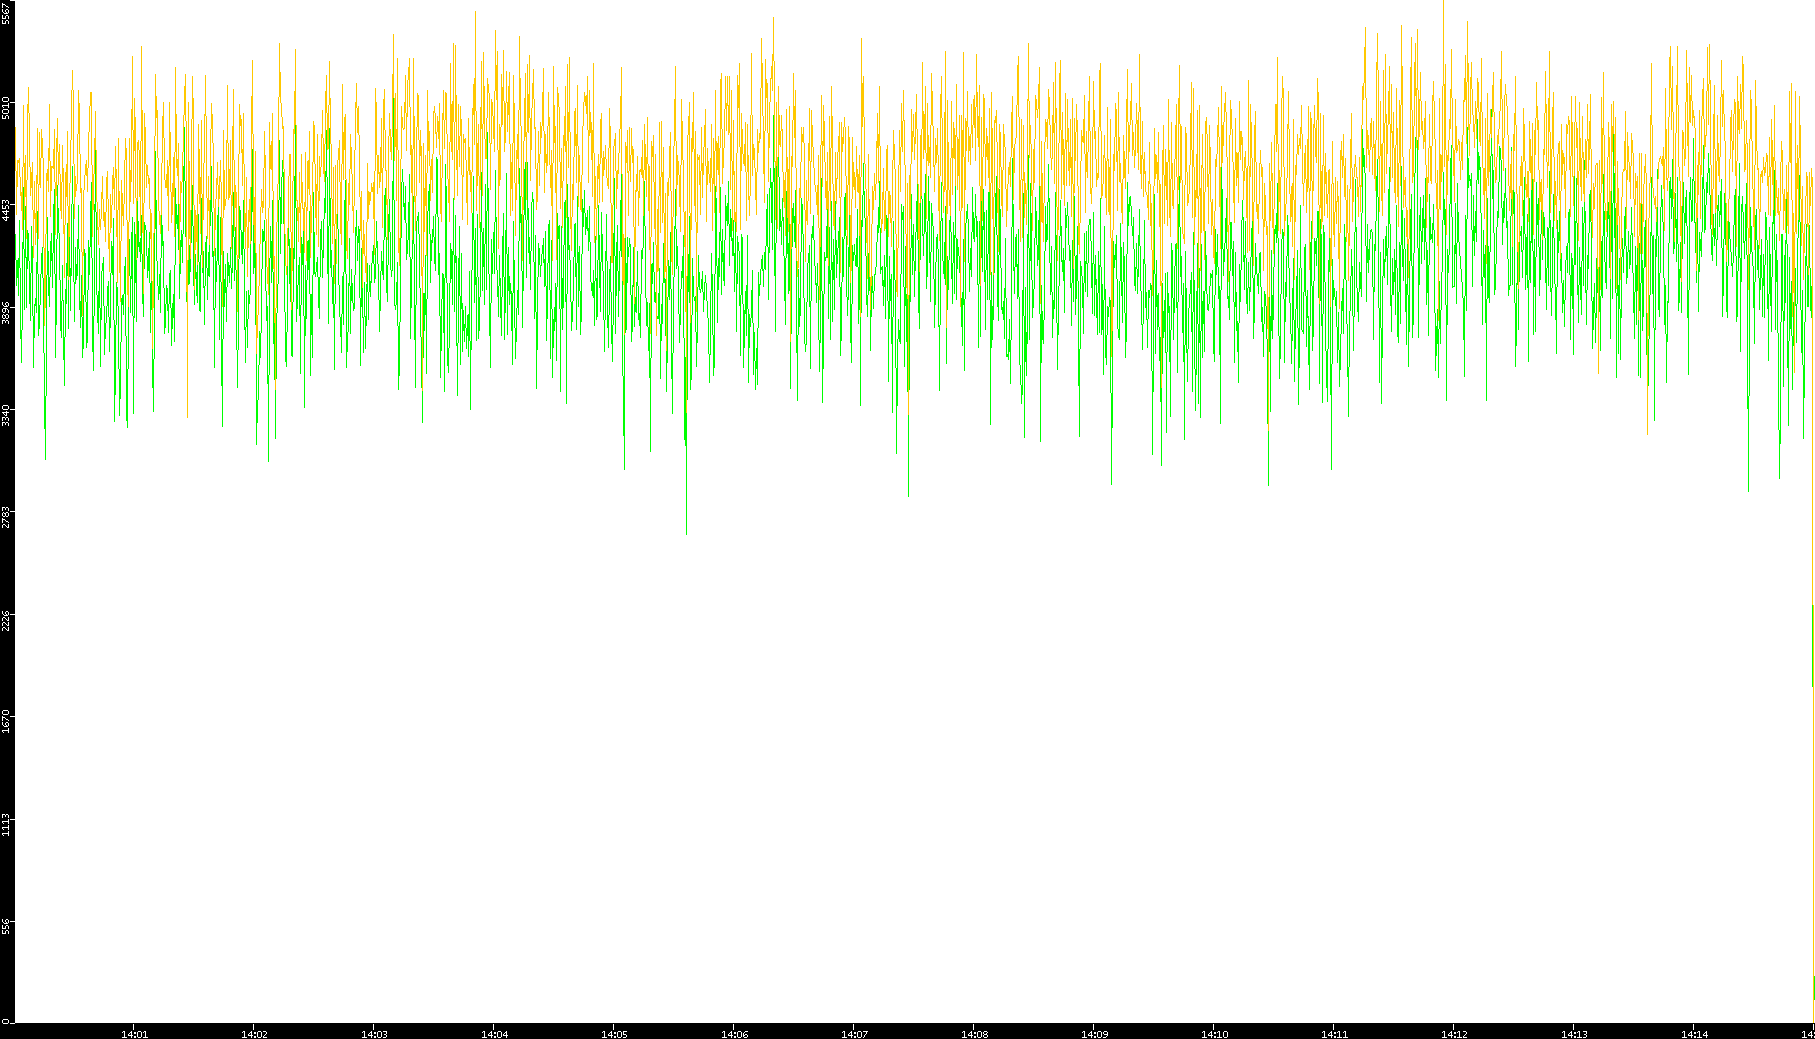Select the 14:10 time marker
1815x1039 pixels.
click(x=1214, y=1033)
